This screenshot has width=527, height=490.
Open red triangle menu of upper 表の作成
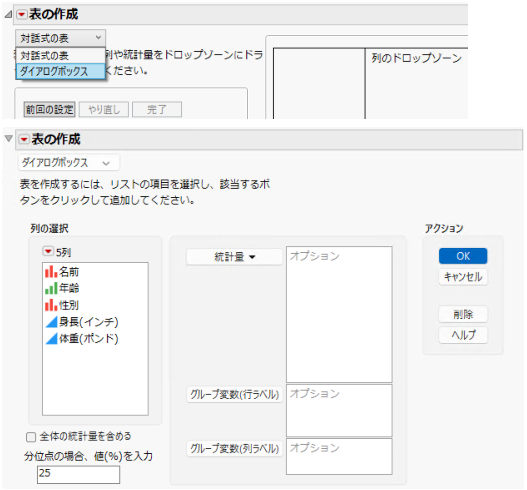(x=22, y=14)
